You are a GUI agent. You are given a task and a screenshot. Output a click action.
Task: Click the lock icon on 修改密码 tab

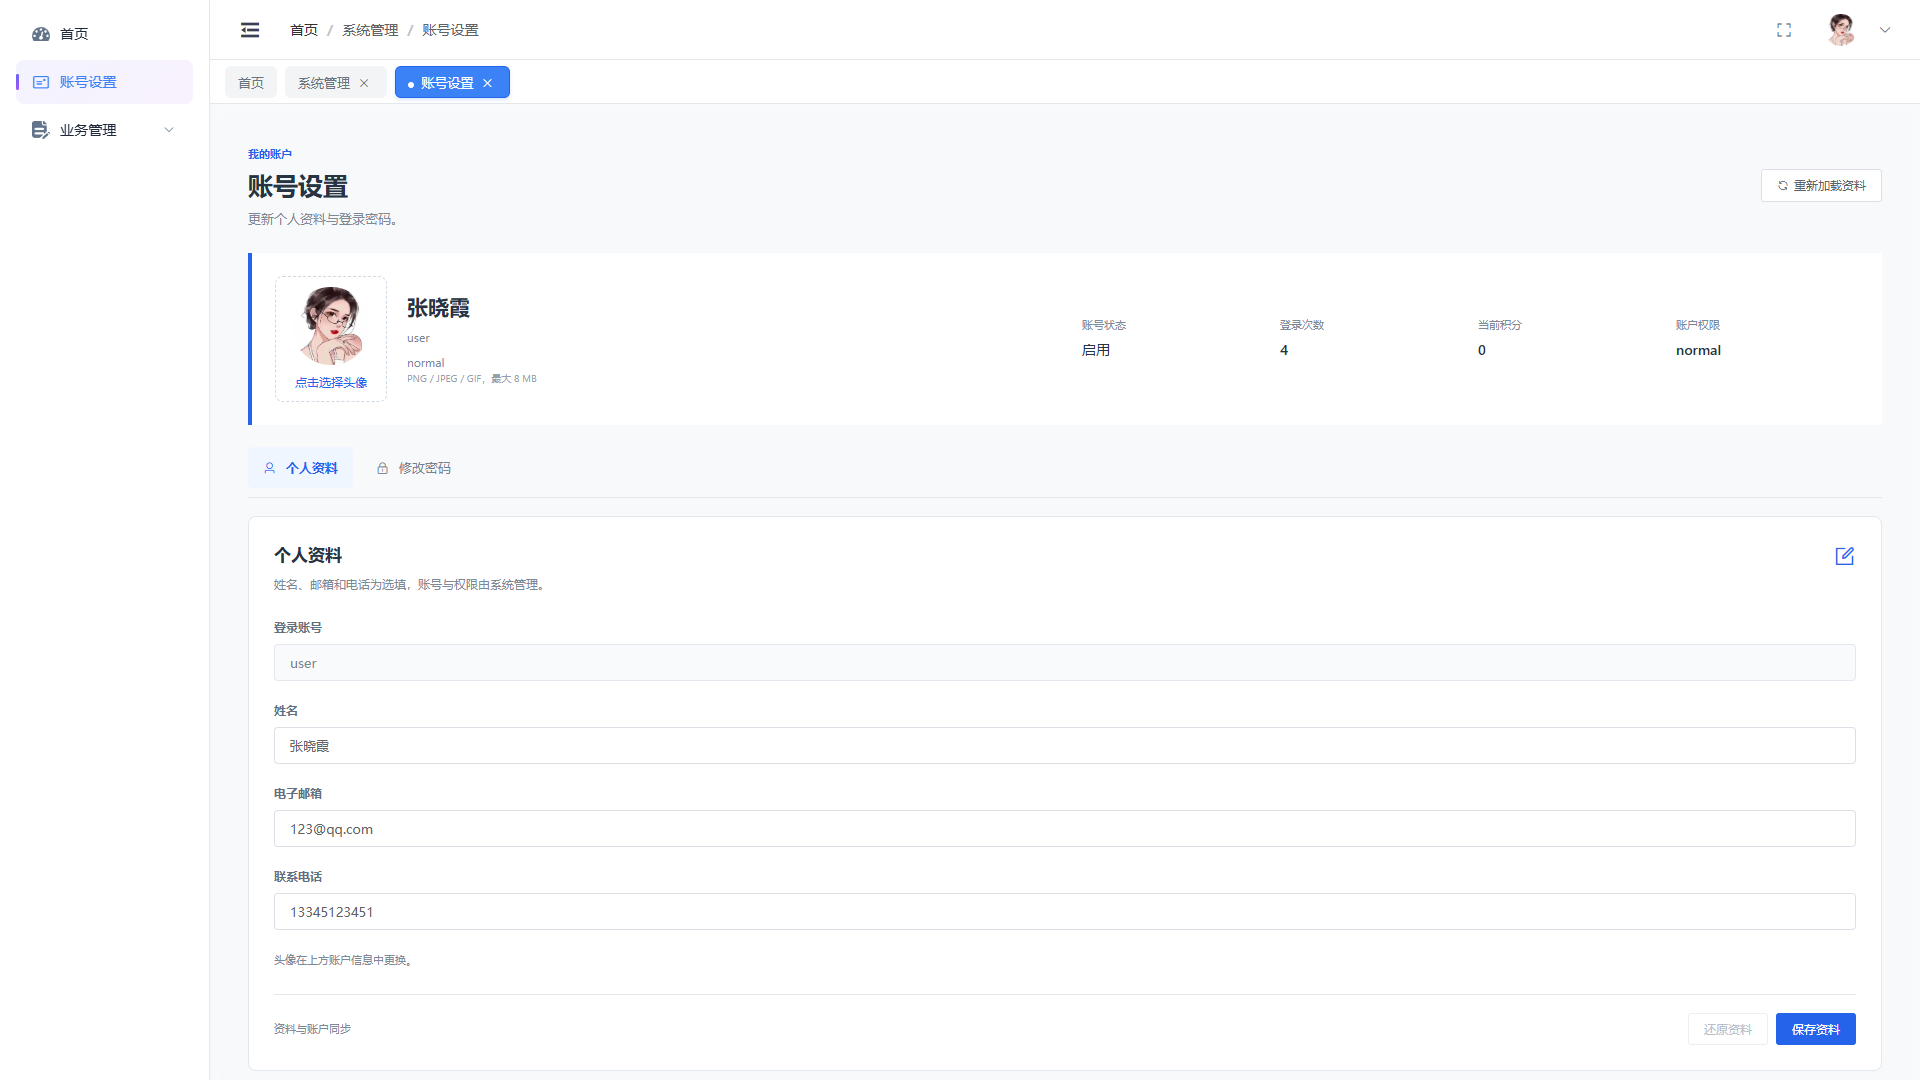[x=382, y=468]
